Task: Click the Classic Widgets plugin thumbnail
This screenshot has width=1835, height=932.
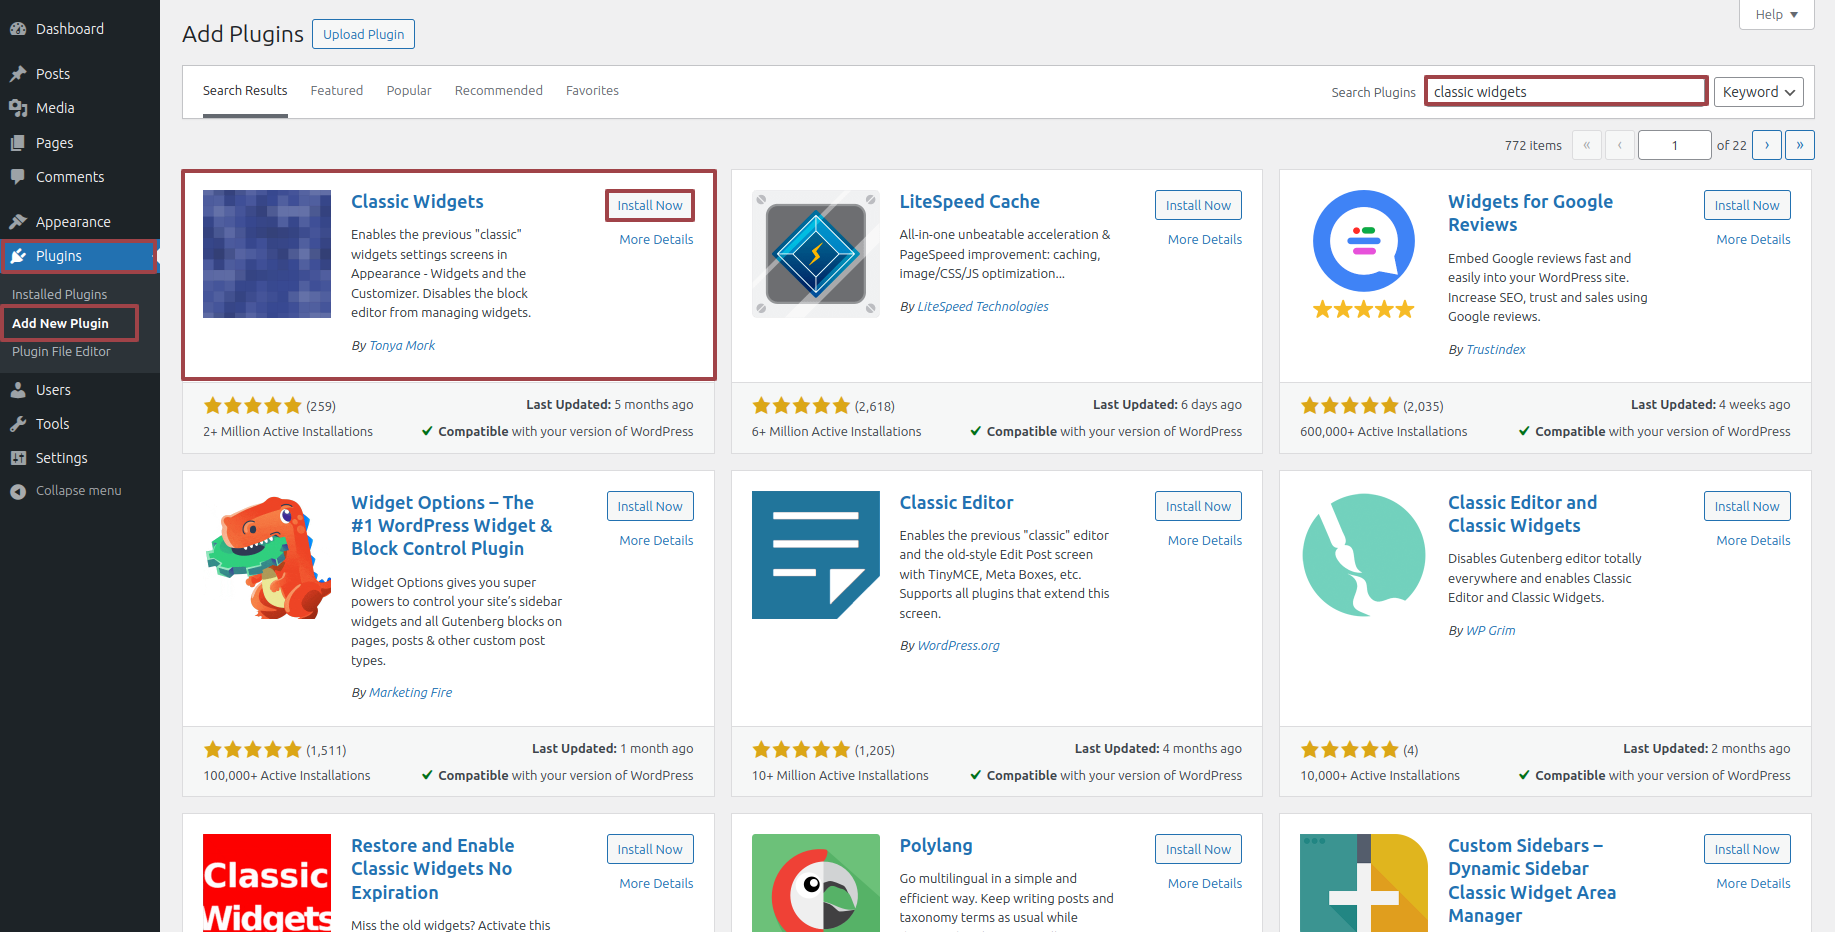Action: [x=267, y=254]
